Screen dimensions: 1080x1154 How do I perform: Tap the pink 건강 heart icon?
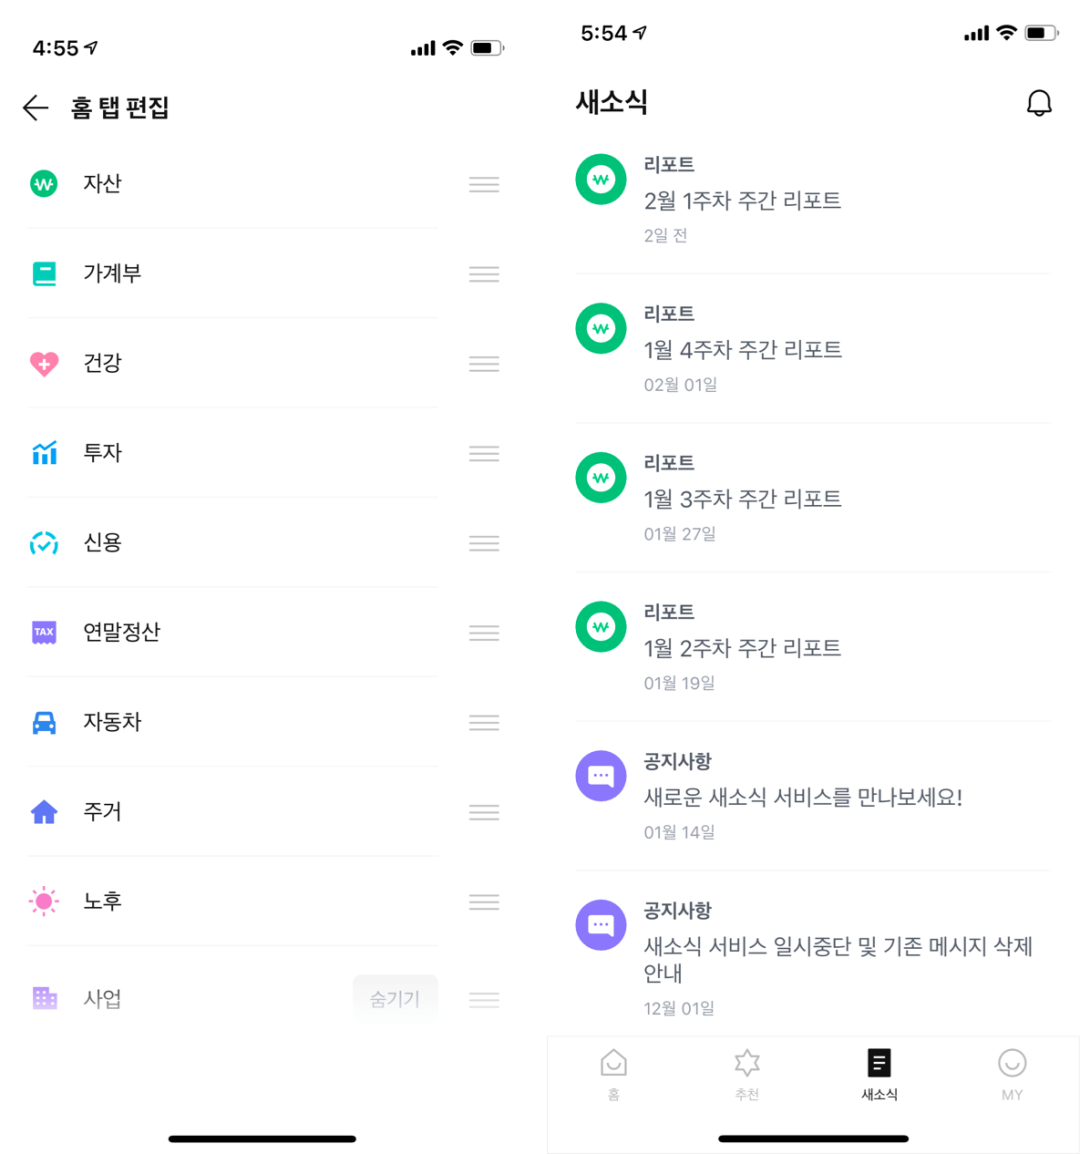pyautogui.click(x=44, y=363)
